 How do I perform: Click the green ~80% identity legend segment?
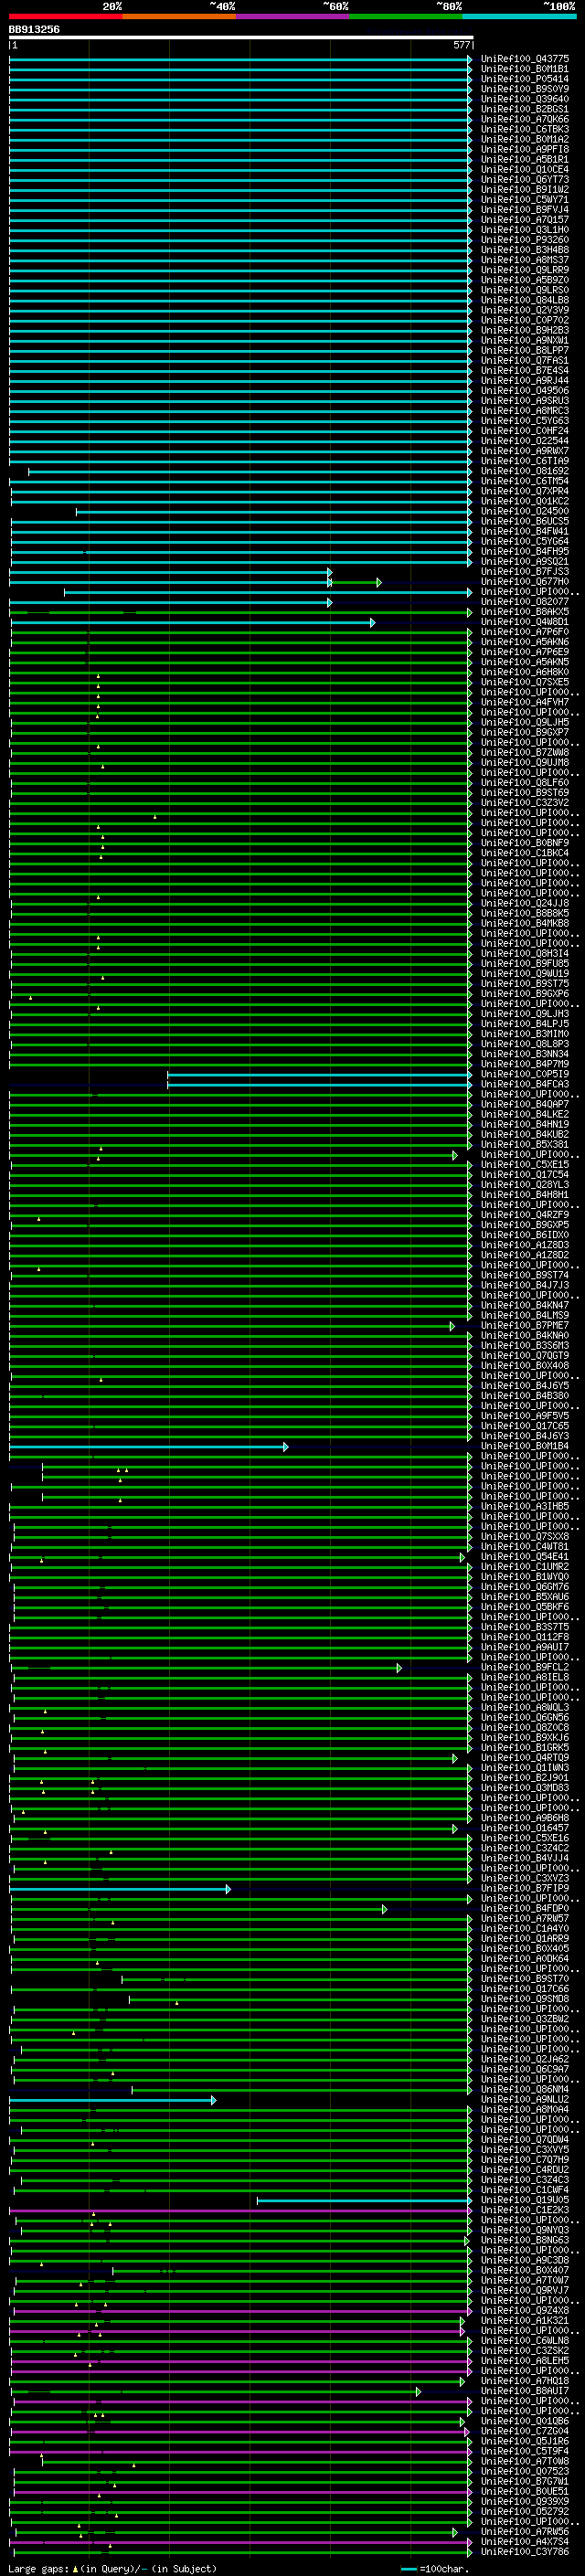(x=406, y=16)
